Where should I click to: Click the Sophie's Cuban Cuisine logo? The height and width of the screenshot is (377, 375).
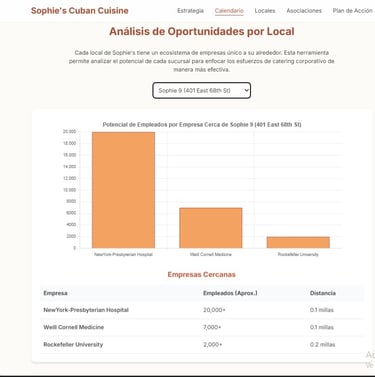(80, 11)
